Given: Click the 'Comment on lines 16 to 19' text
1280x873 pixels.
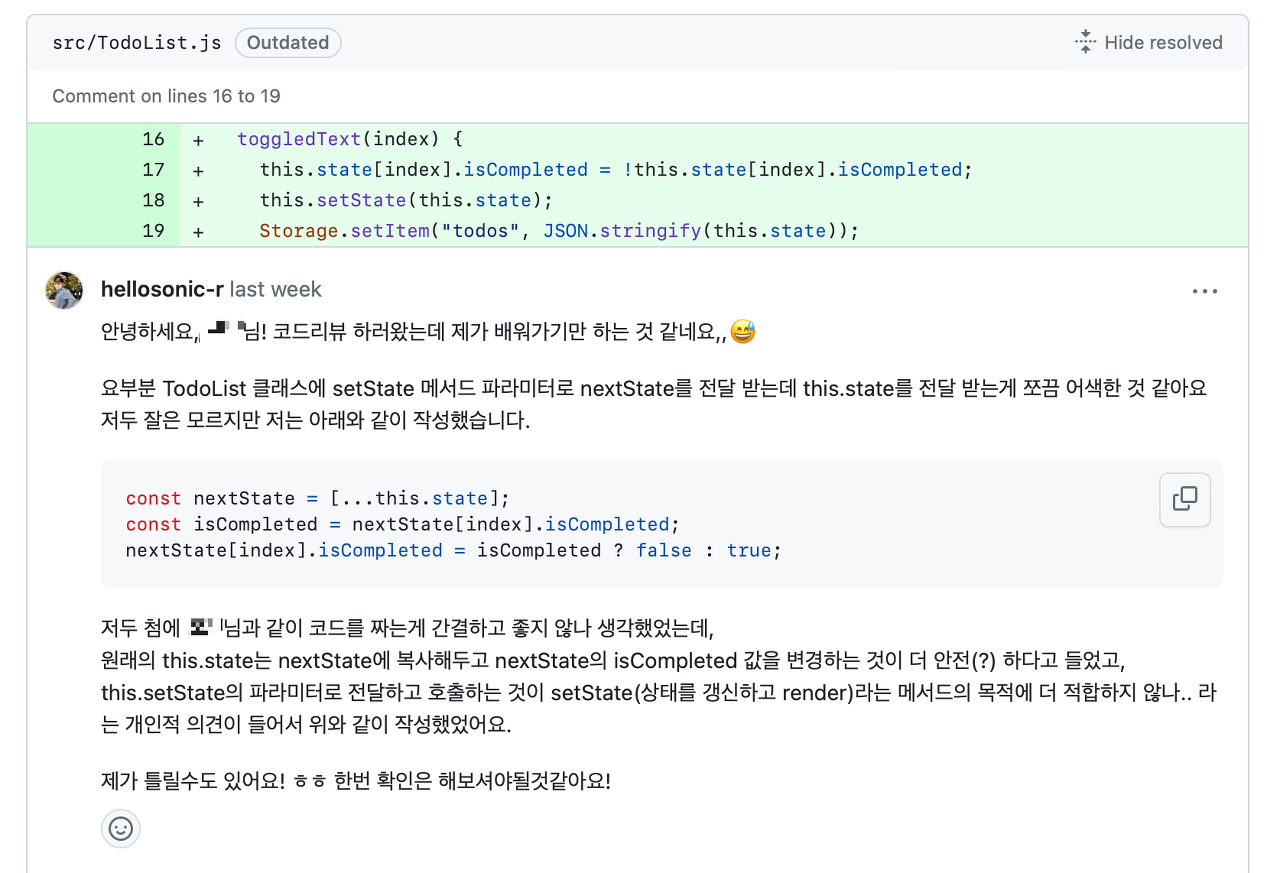Looking at the screenshot, I should click(166, 96).
